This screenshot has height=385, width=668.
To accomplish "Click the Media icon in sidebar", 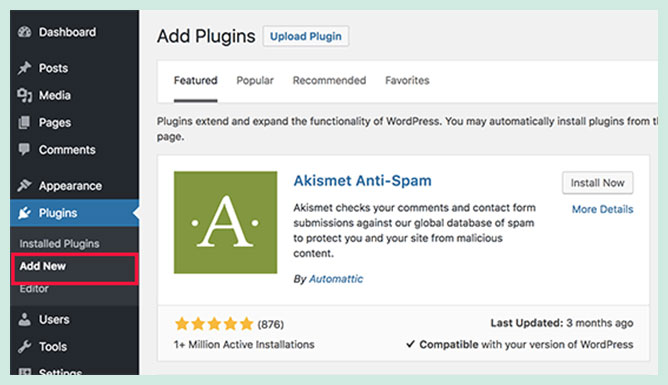I will (x=24, y=95).
